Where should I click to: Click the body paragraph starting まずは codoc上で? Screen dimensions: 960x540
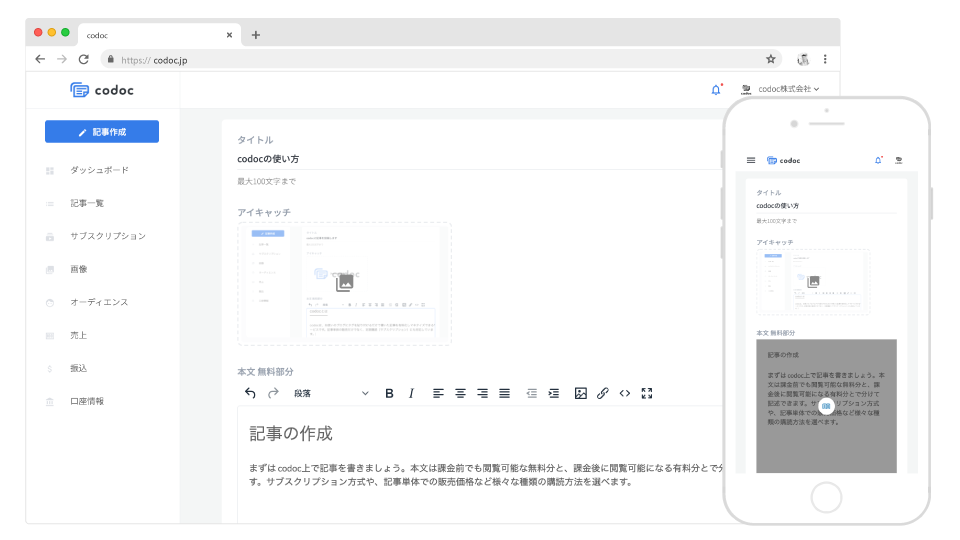click(x=486, y=475)
